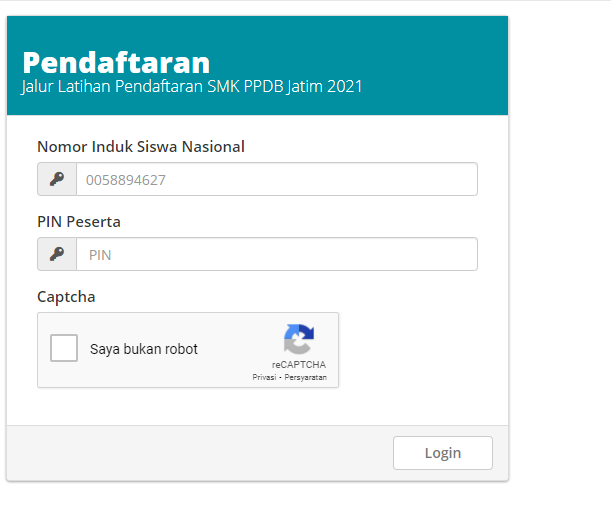Open the reCAPTCHA Persyaratan link

tap(306, 377)
